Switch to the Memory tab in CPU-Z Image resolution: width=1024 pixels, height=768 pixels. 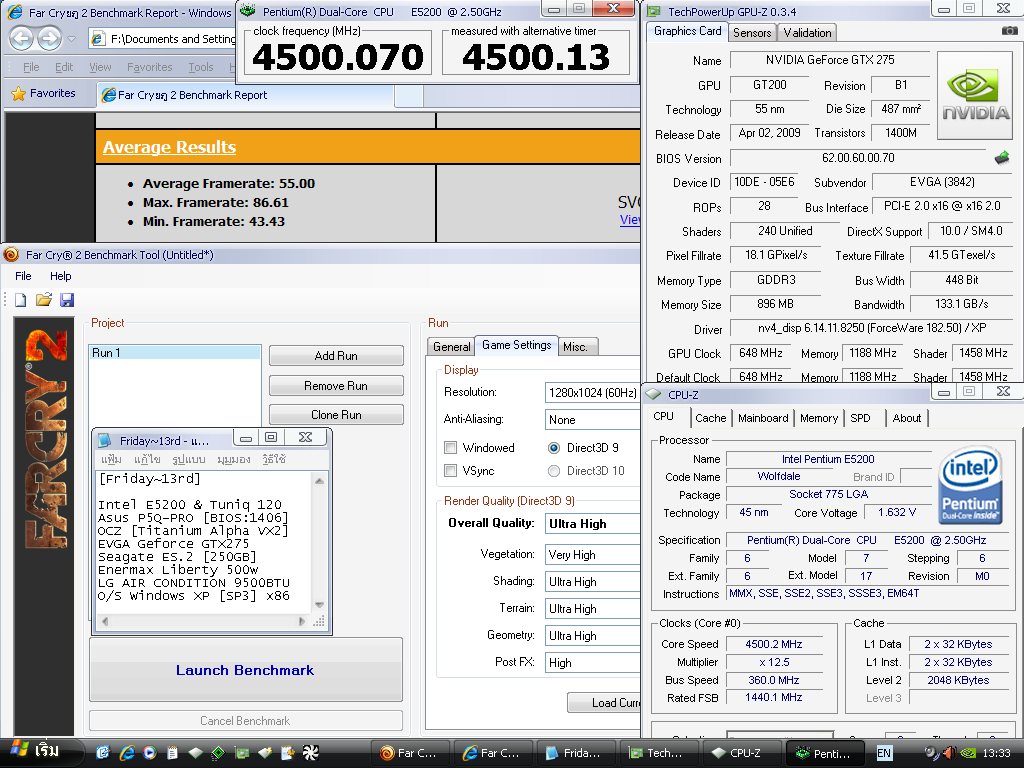coord(819,418)
